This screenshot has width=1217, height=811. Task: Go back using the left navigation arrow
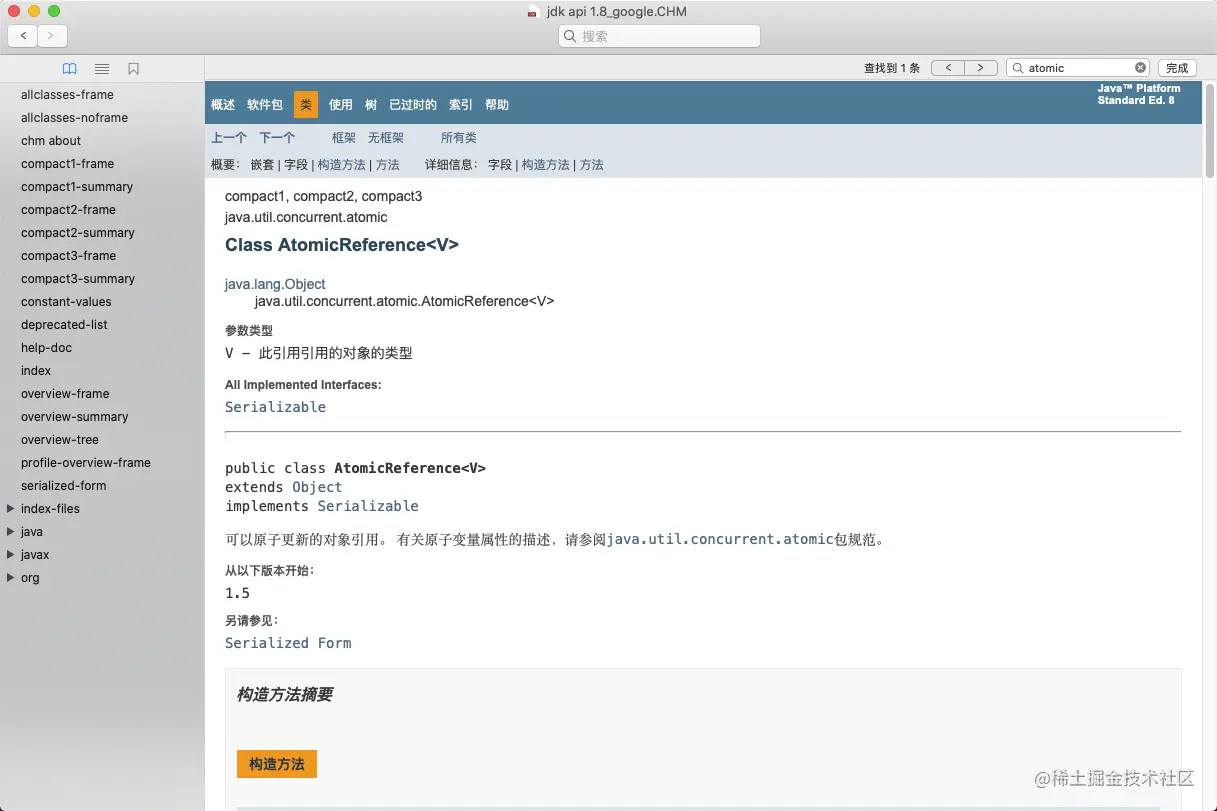[x=22, y=35]
